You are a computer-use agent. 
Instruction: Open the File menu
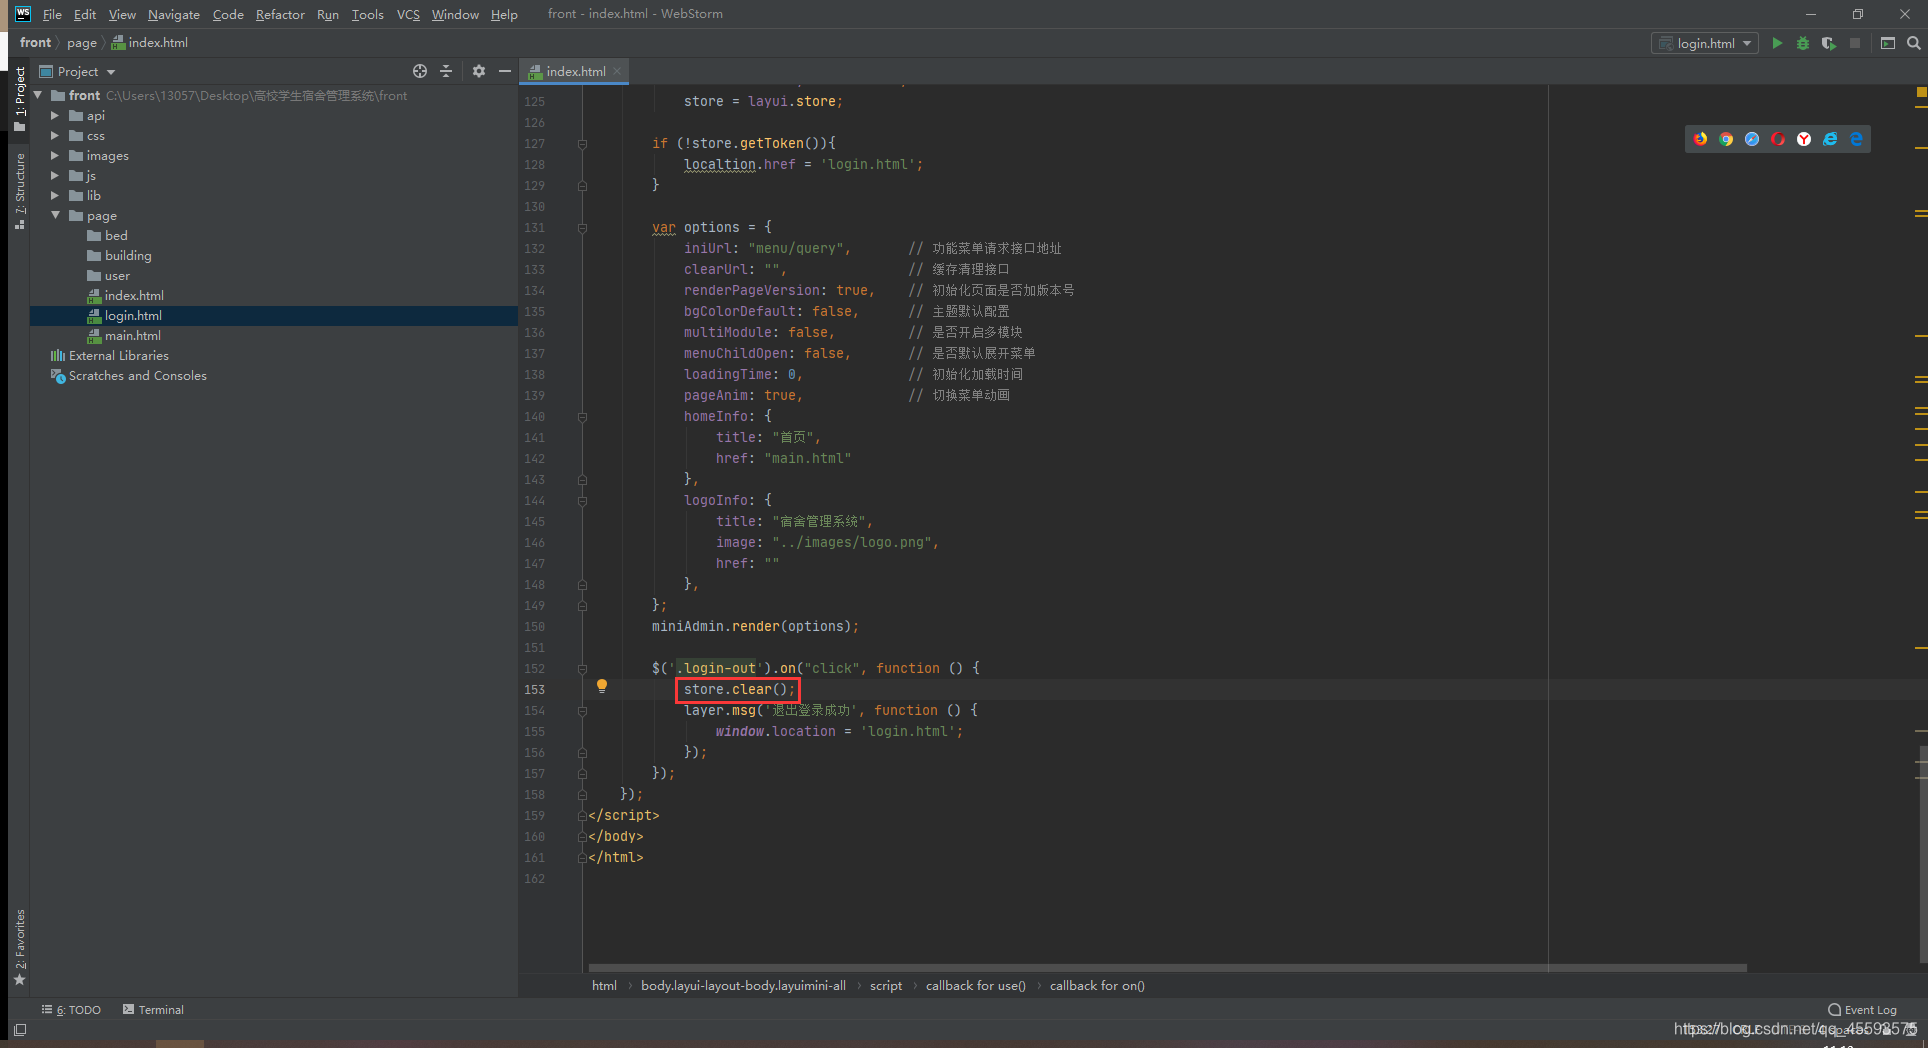click(x=52, y=14)
